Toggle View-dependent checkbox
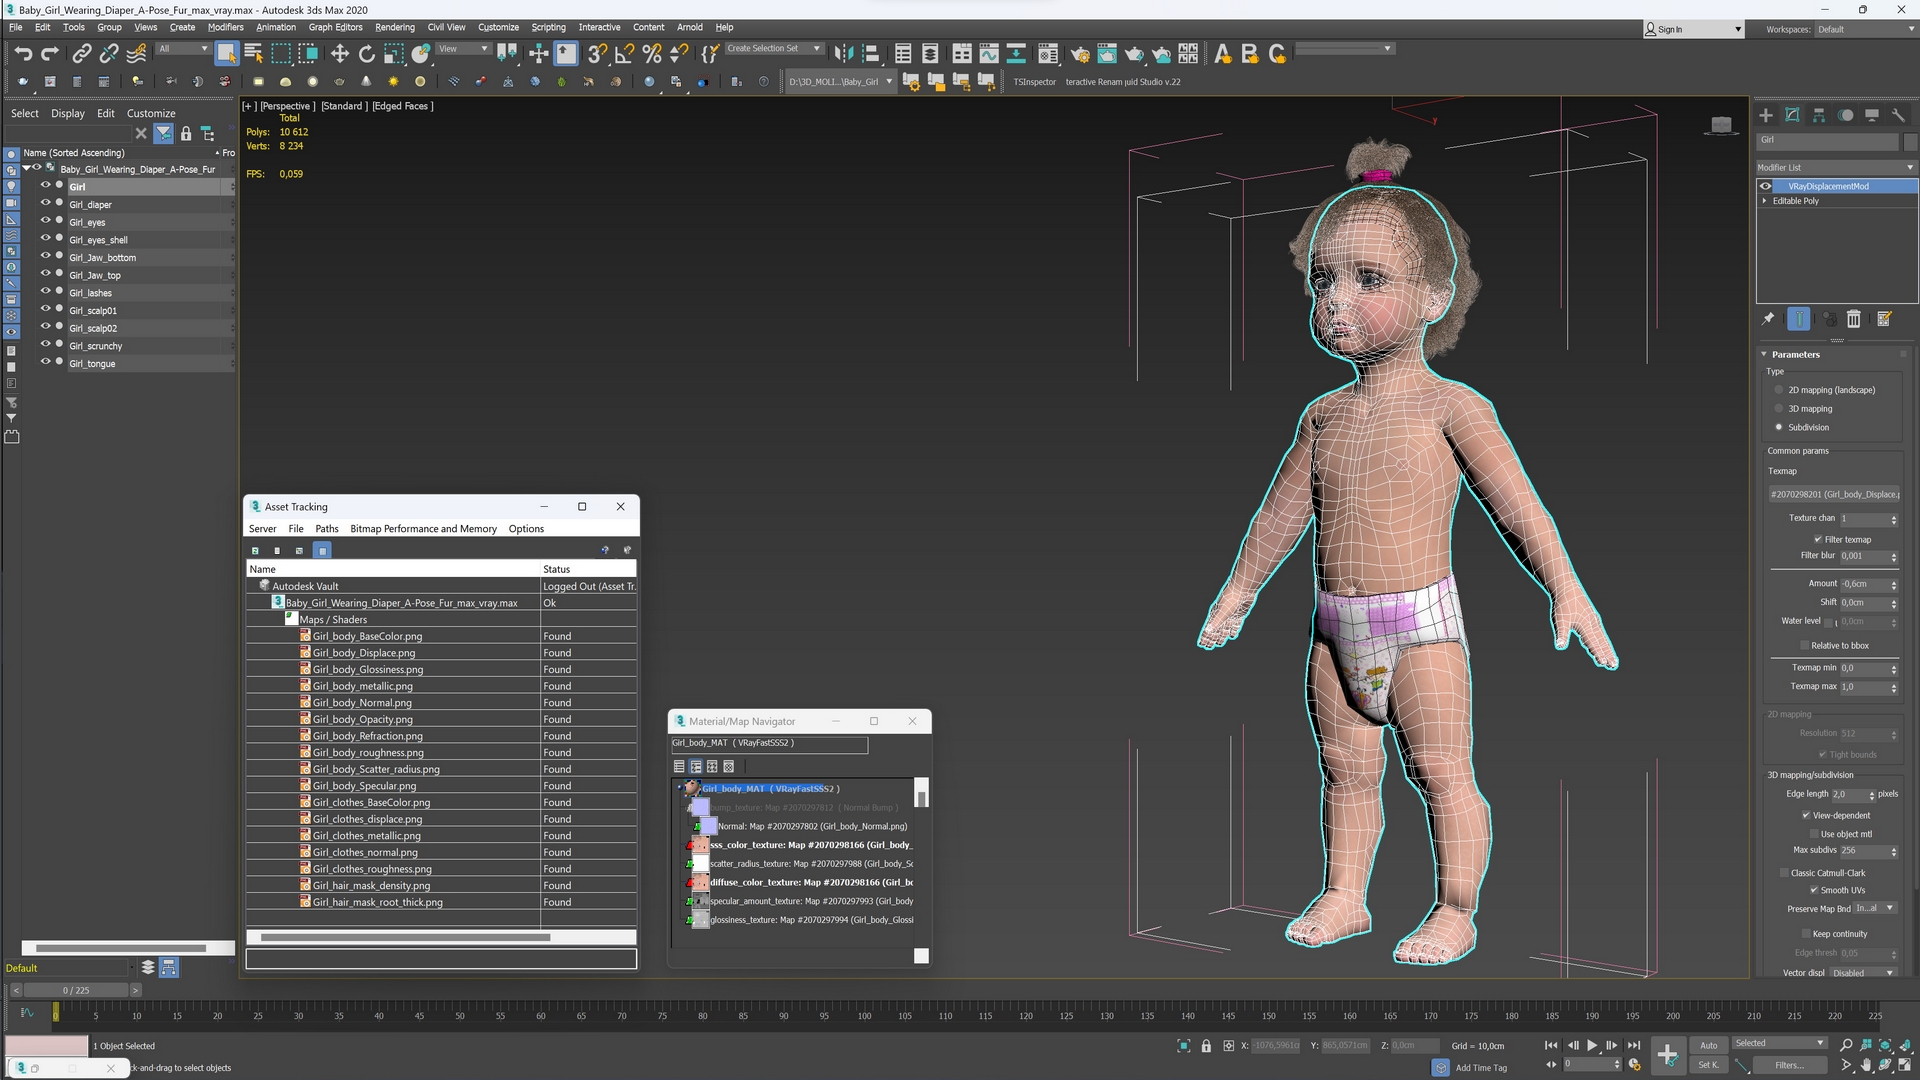 (x=1807, y=816)
